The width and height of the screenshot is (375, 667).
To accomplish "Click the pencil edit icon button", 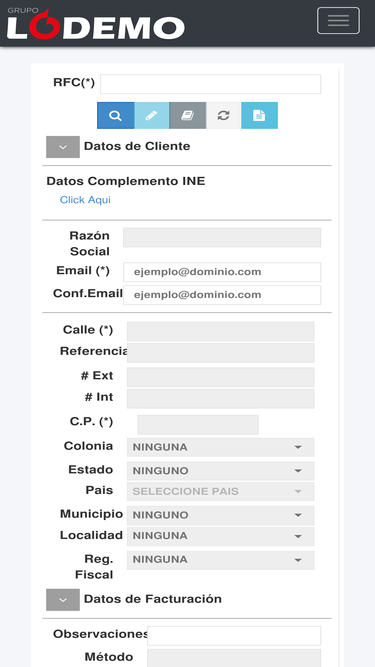I will [x=152, y=115].
